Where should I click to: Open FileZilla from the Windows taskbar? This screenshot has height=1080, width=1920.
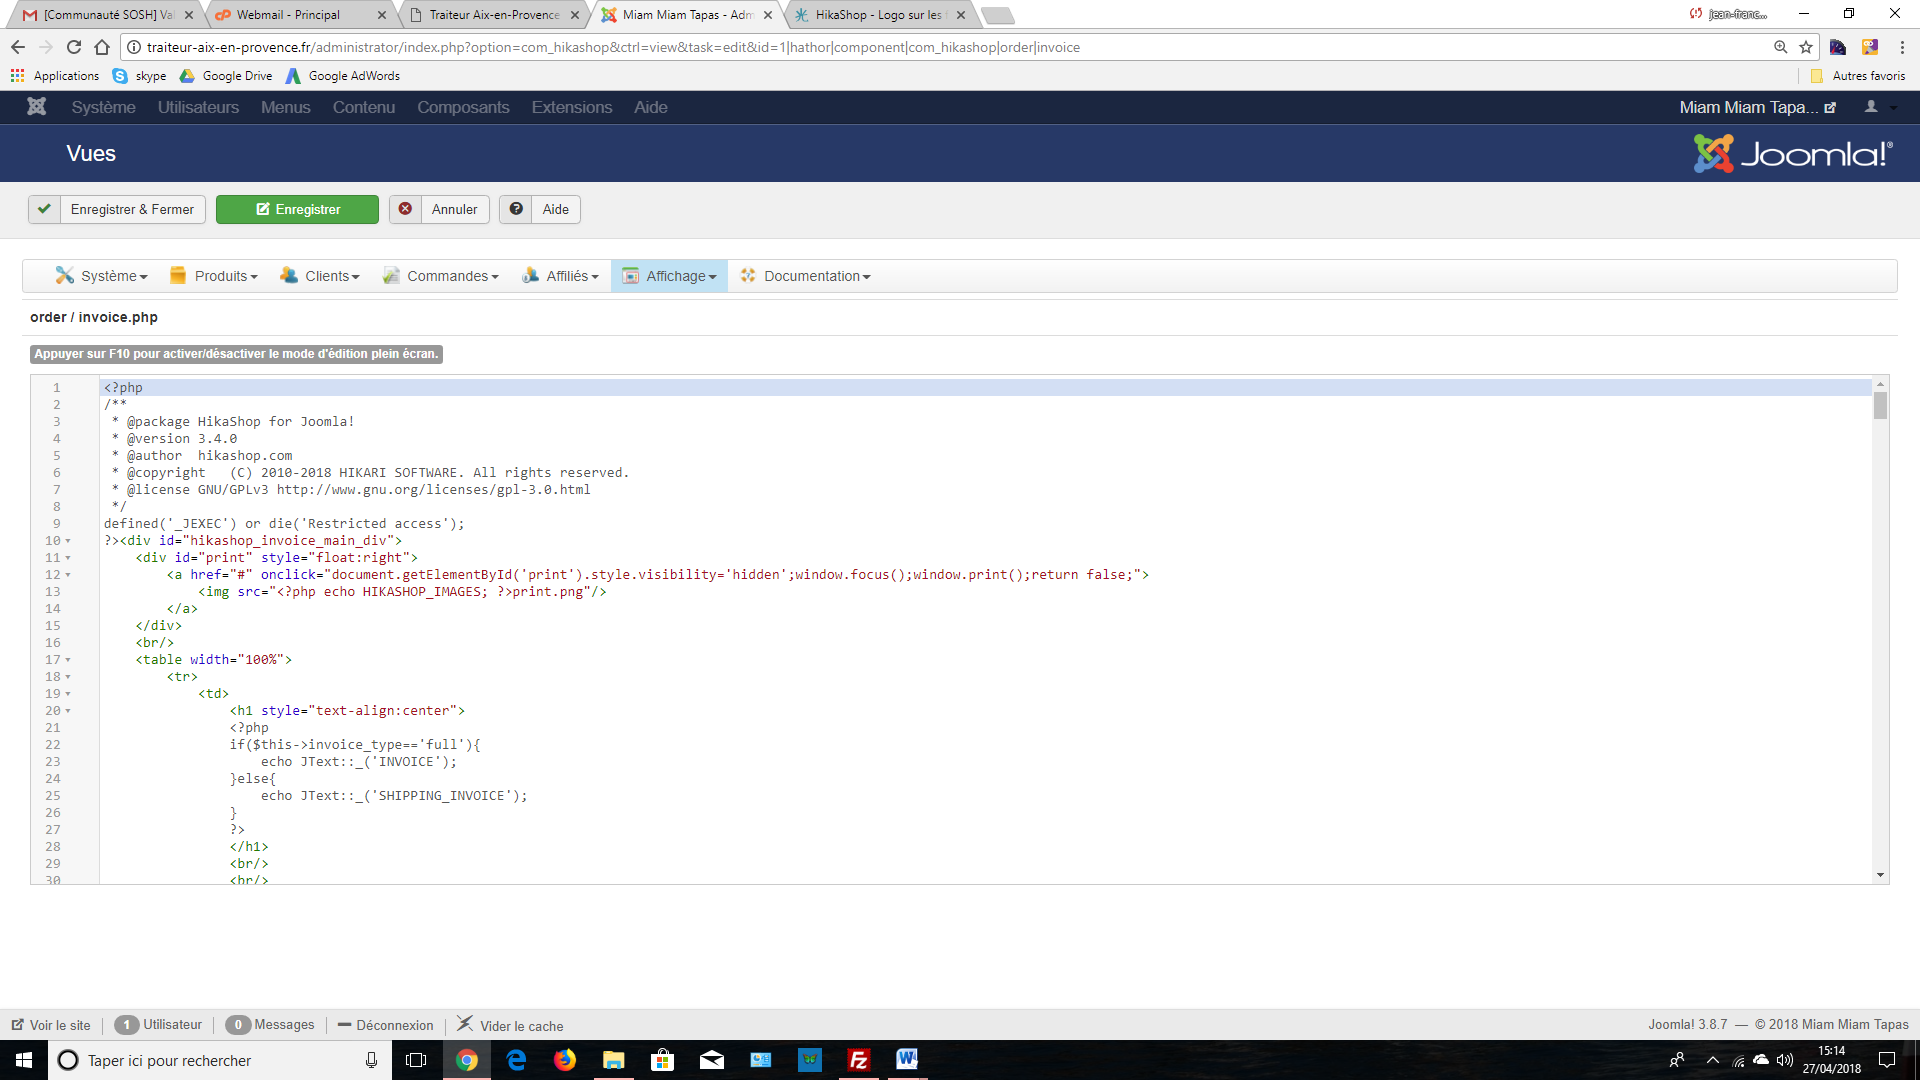858,1060
